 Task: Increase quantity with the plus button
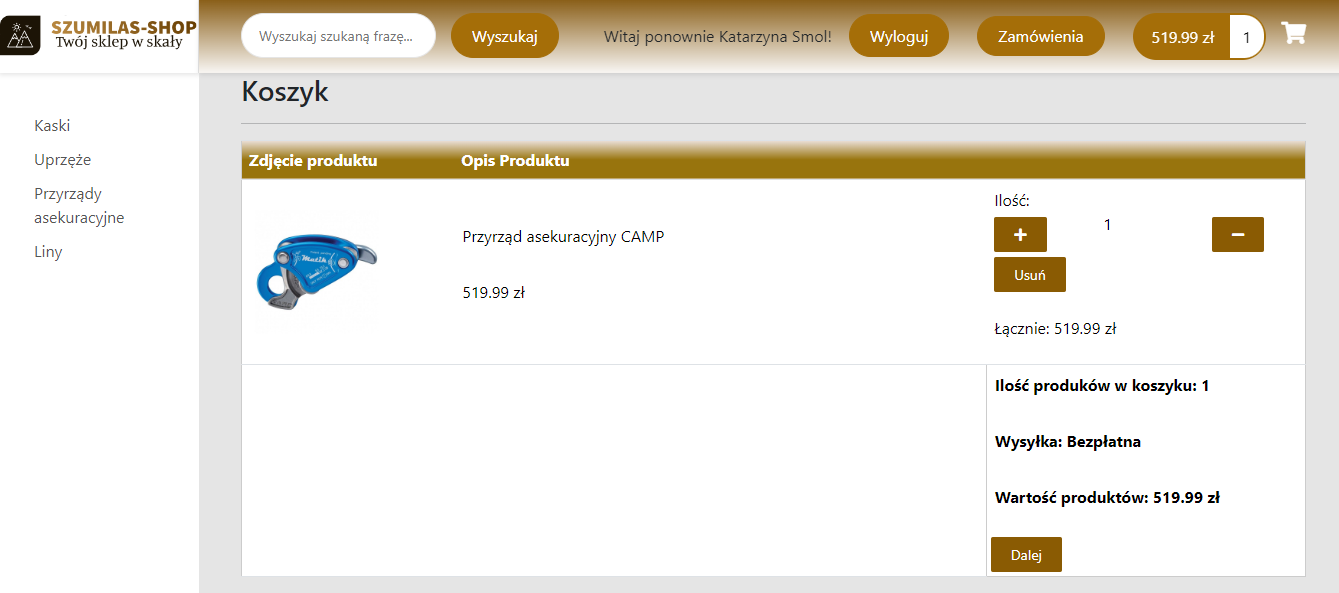(x=1020, y=235)
